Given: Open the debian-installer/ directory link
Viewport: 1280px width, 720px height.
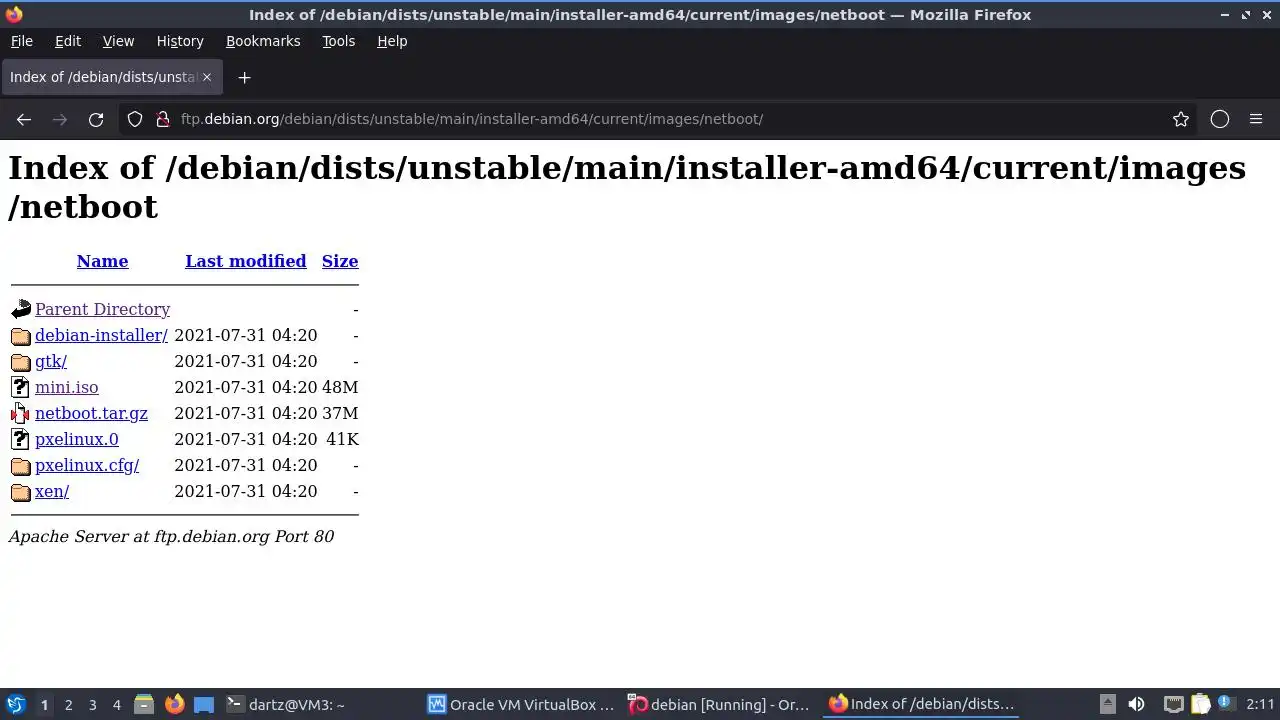Looking at the screenshot, I should pos(101,335).
